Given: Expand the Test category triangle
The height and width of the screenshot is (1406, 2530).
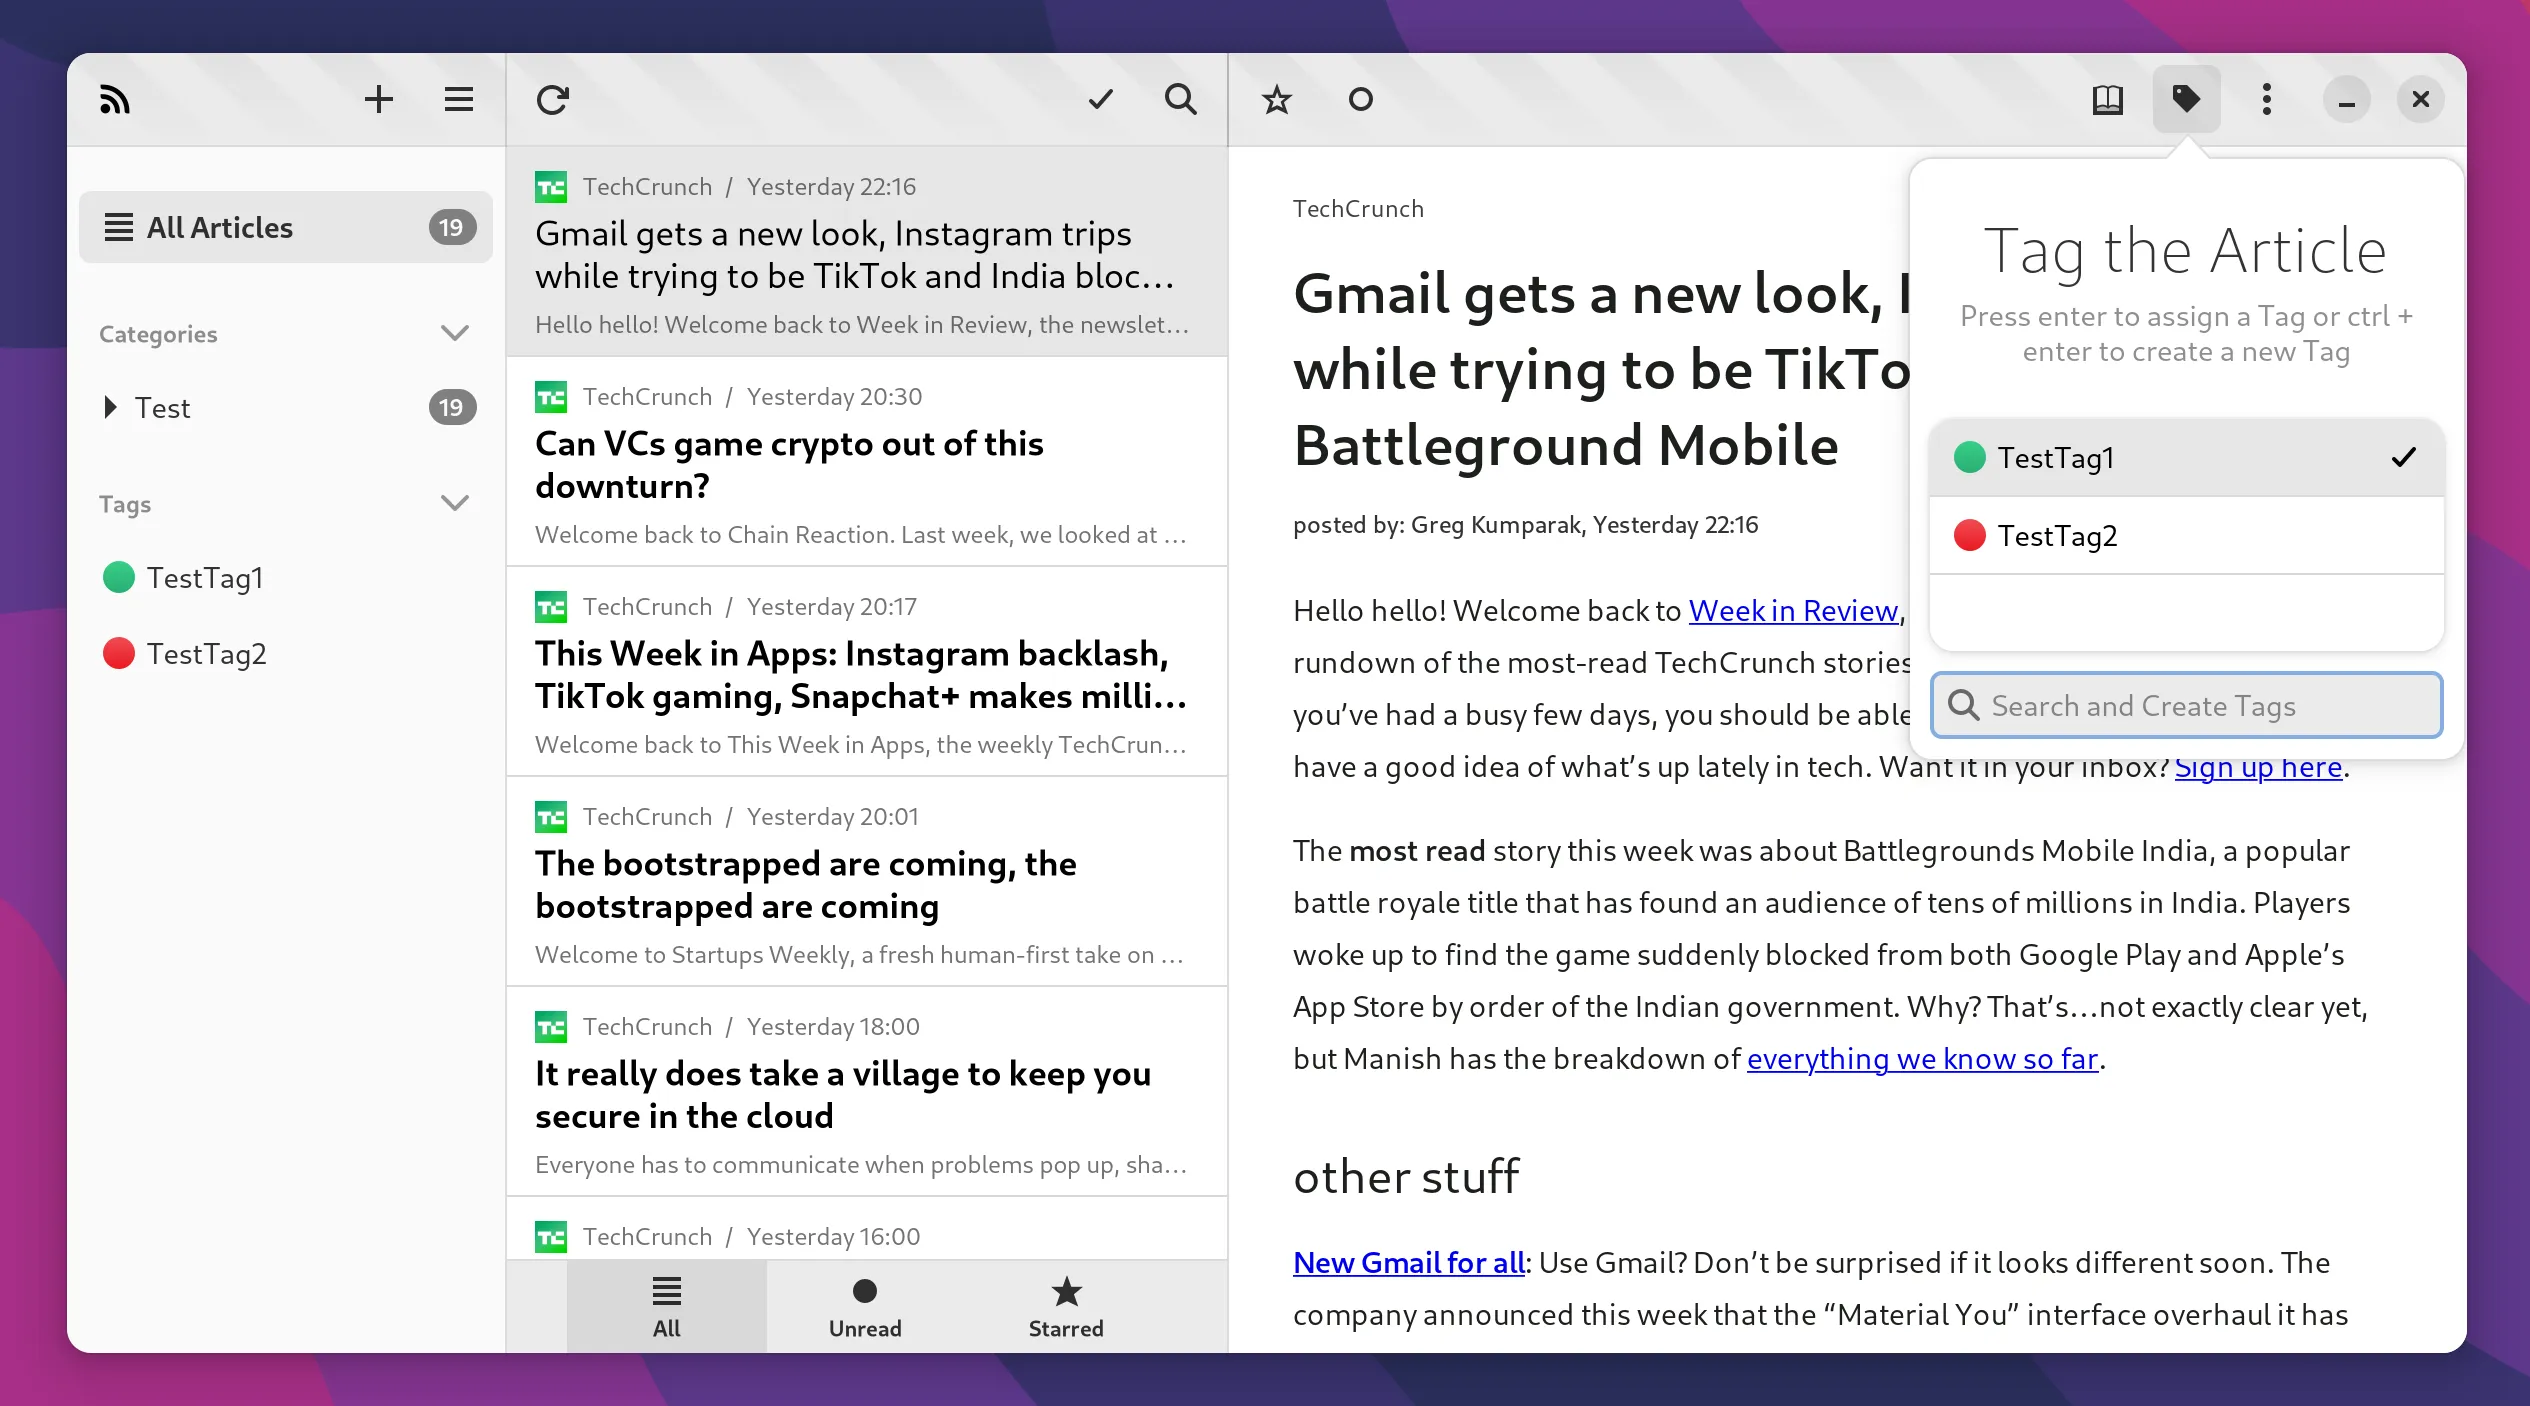Looking at the screenshot, I should (x=110, y=407).
